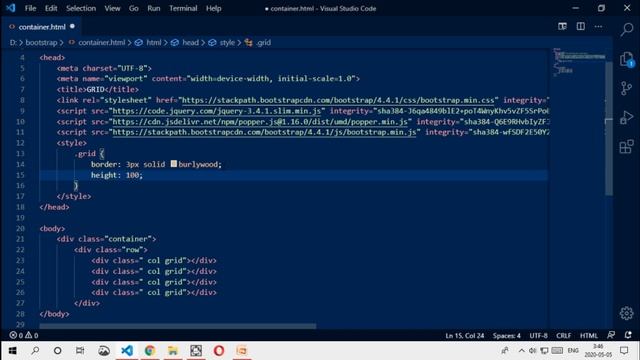This screenshot has height=360, width=640.
Task: Open the Go menu
Action: (133, 8)
